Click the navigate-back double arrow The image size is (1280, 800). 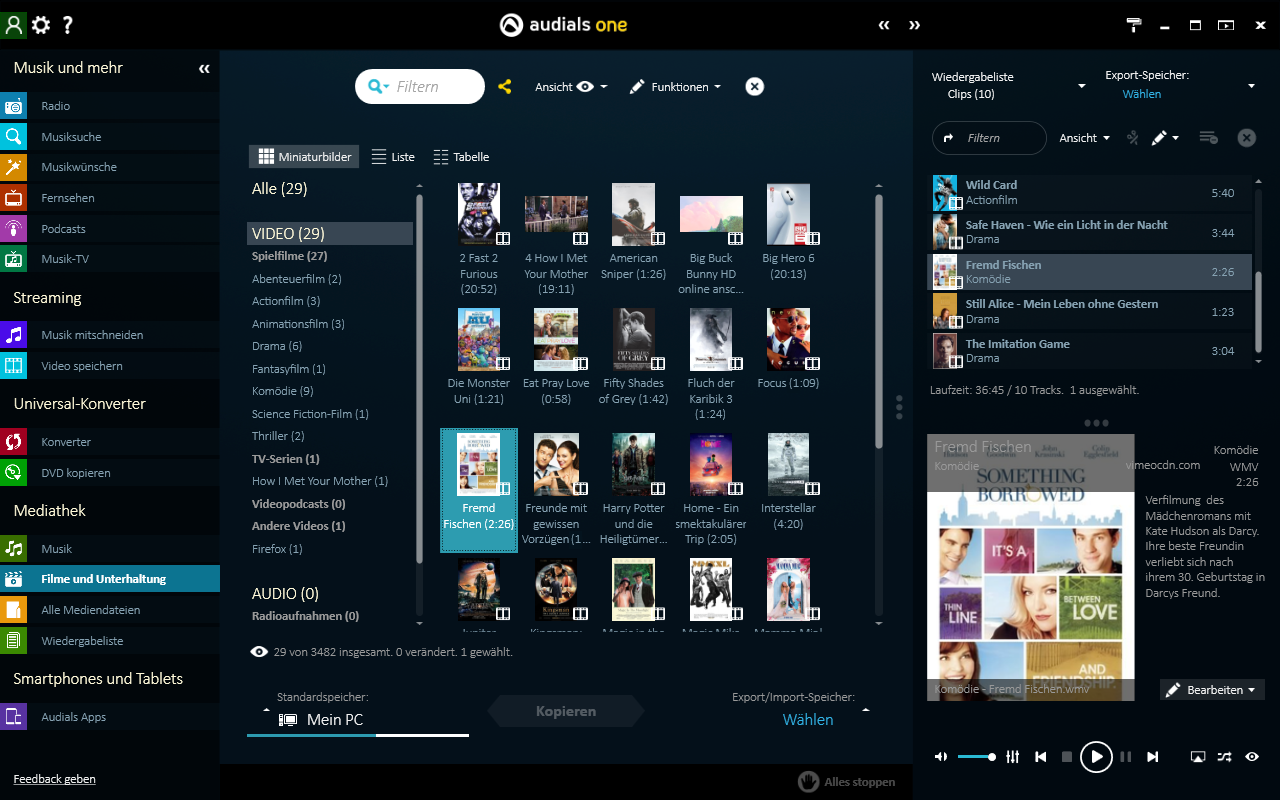click(x=884, y=25)
